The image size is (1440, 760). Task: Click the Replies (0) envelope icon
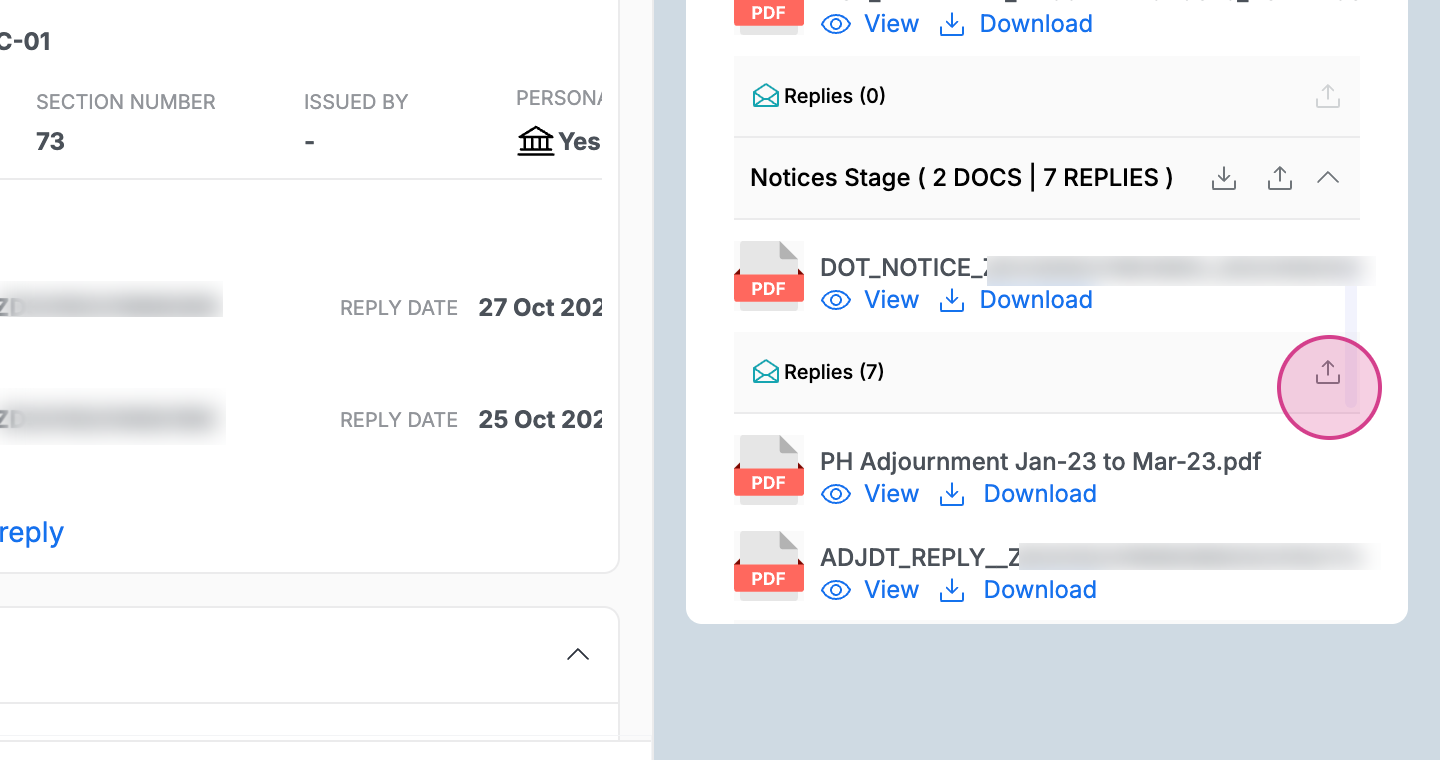click(765, 96)
